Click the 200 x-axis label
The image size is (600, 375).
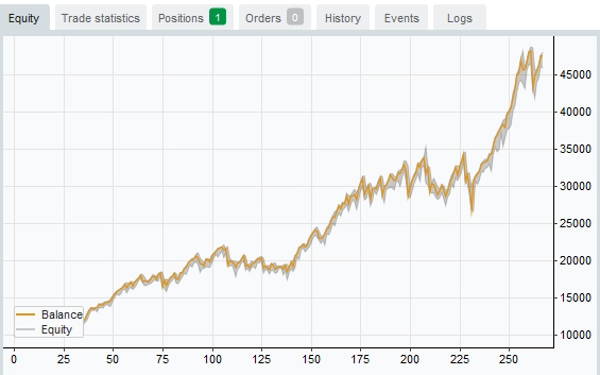pyautogui.click(x=410, y=360)
